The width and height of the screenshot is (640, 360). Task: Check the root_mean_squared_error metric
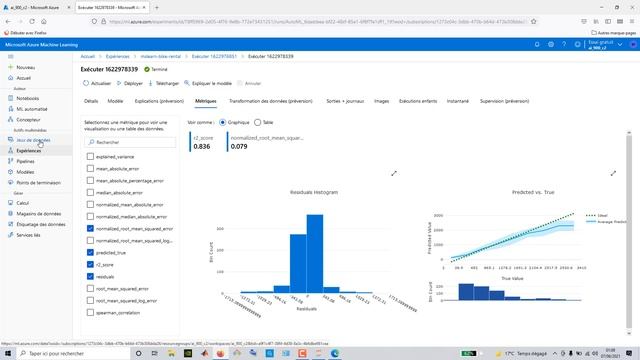pyautogui.click(x=90, y=289)
